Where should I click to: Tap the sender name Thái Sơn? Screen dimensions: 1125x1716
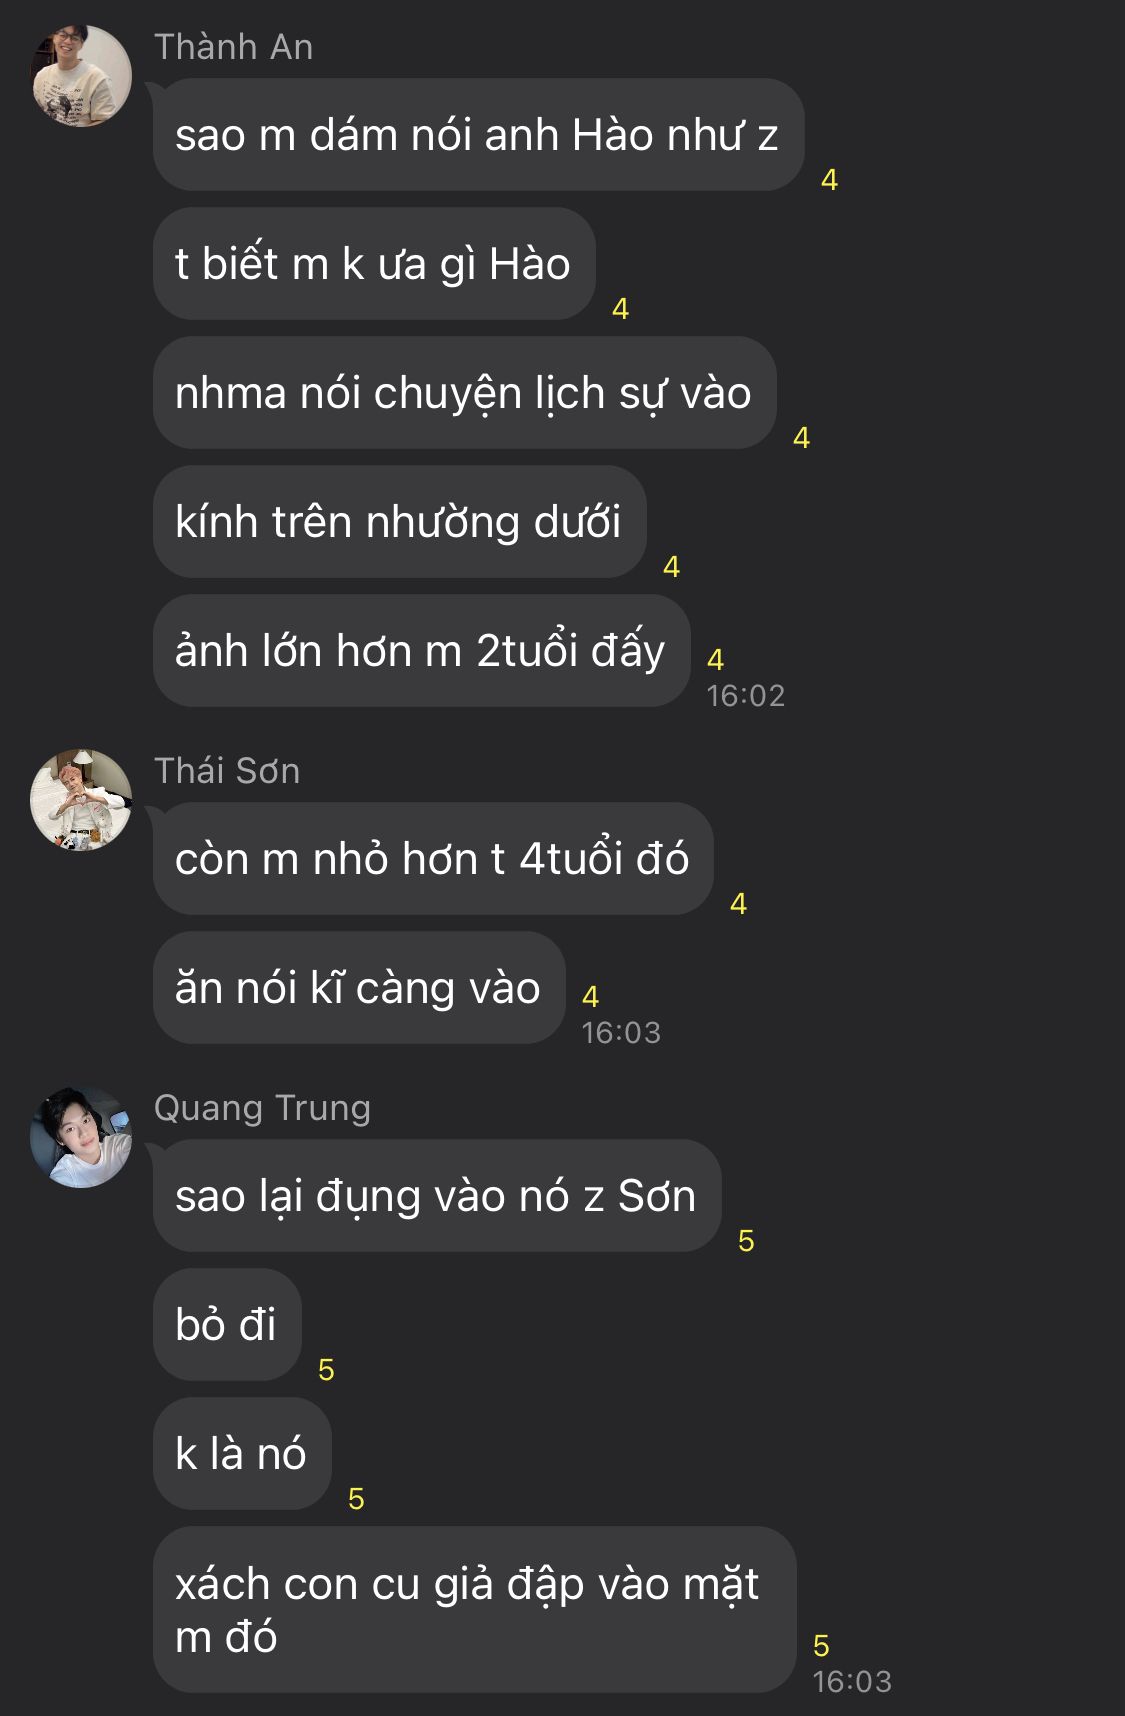click(x=227, y=771)
